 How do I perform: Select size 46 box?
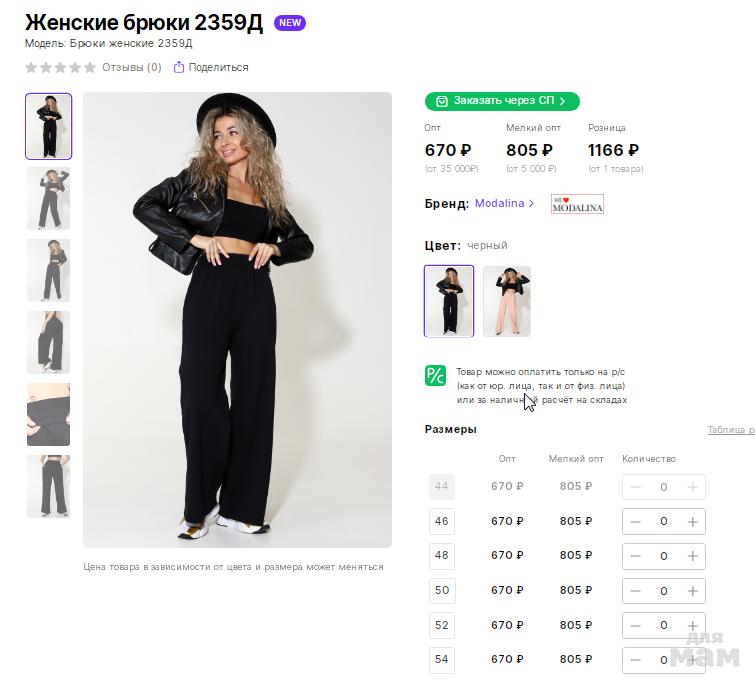tap(442, 521)
